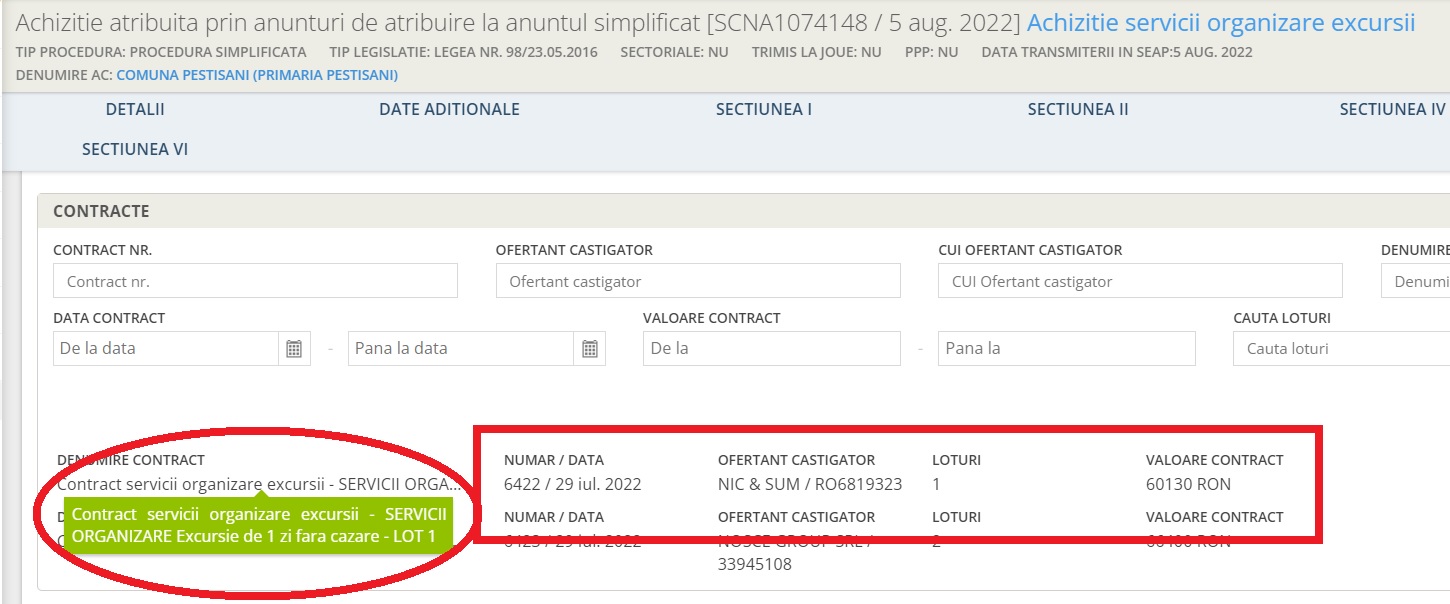Focus the Ofertant castigator search field
1450x604 pixels.
698,281
